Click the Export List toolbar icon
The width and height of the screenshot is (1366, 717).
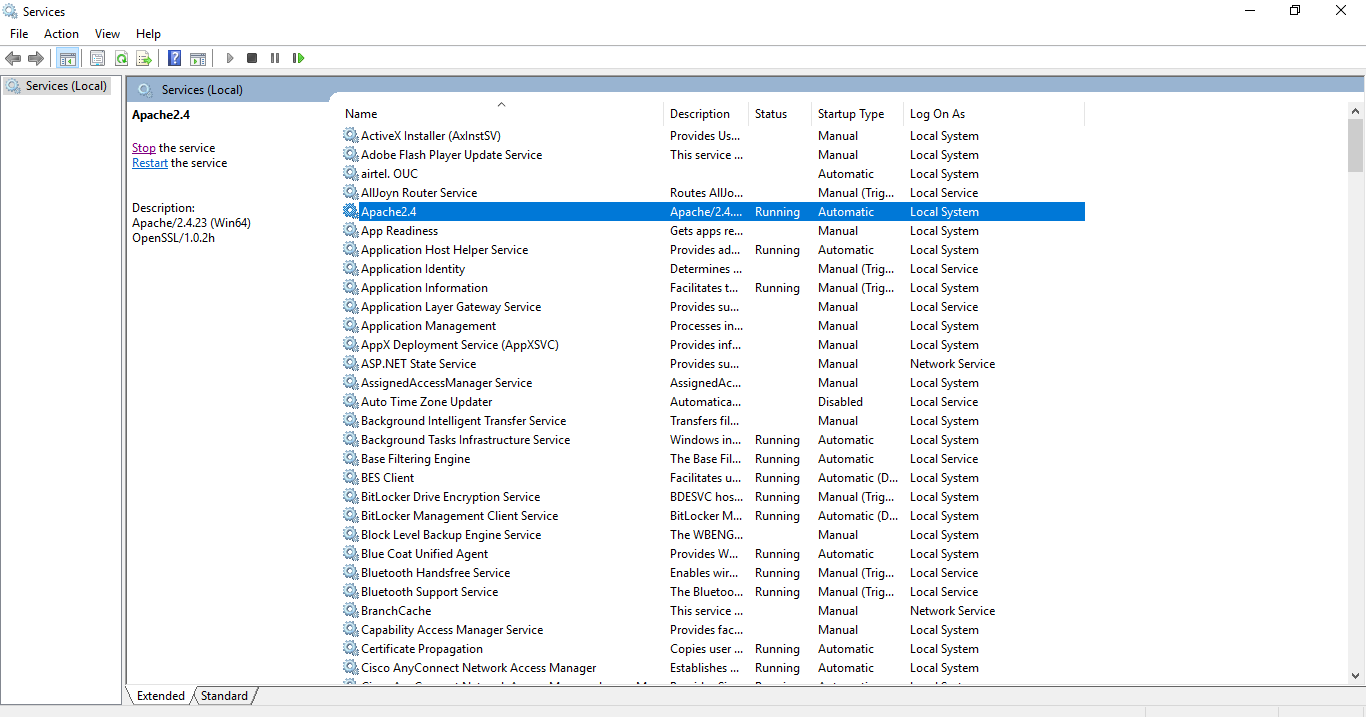tap(143, 57)
